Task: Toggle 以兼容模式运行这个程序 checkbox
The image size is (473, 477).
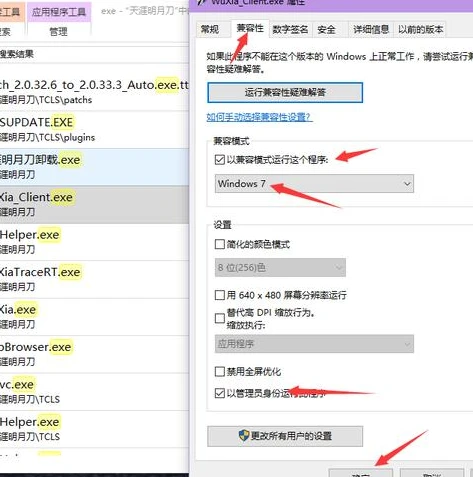Action: point(220,160)
